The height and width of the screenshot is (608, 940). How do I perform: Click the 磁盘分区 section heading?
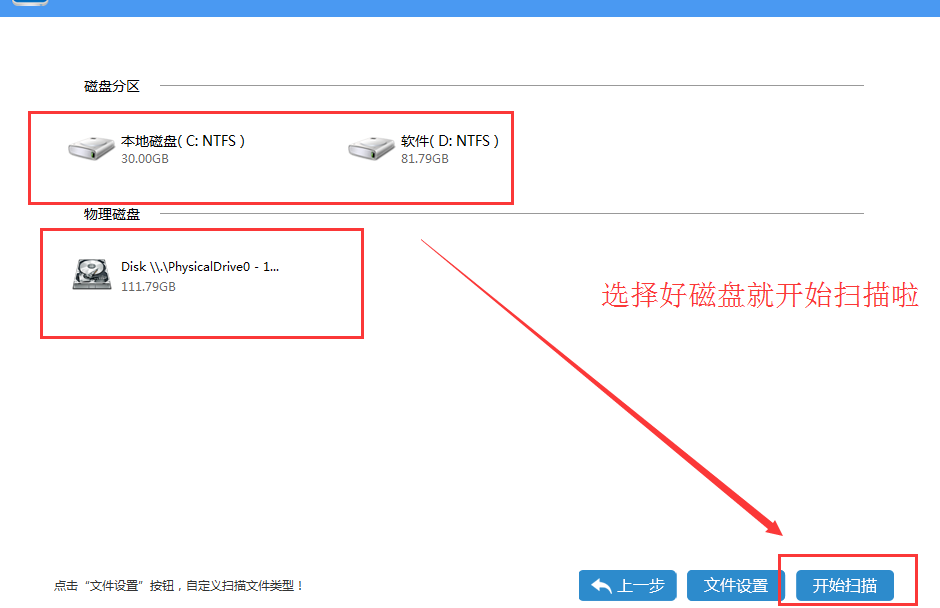112,86
